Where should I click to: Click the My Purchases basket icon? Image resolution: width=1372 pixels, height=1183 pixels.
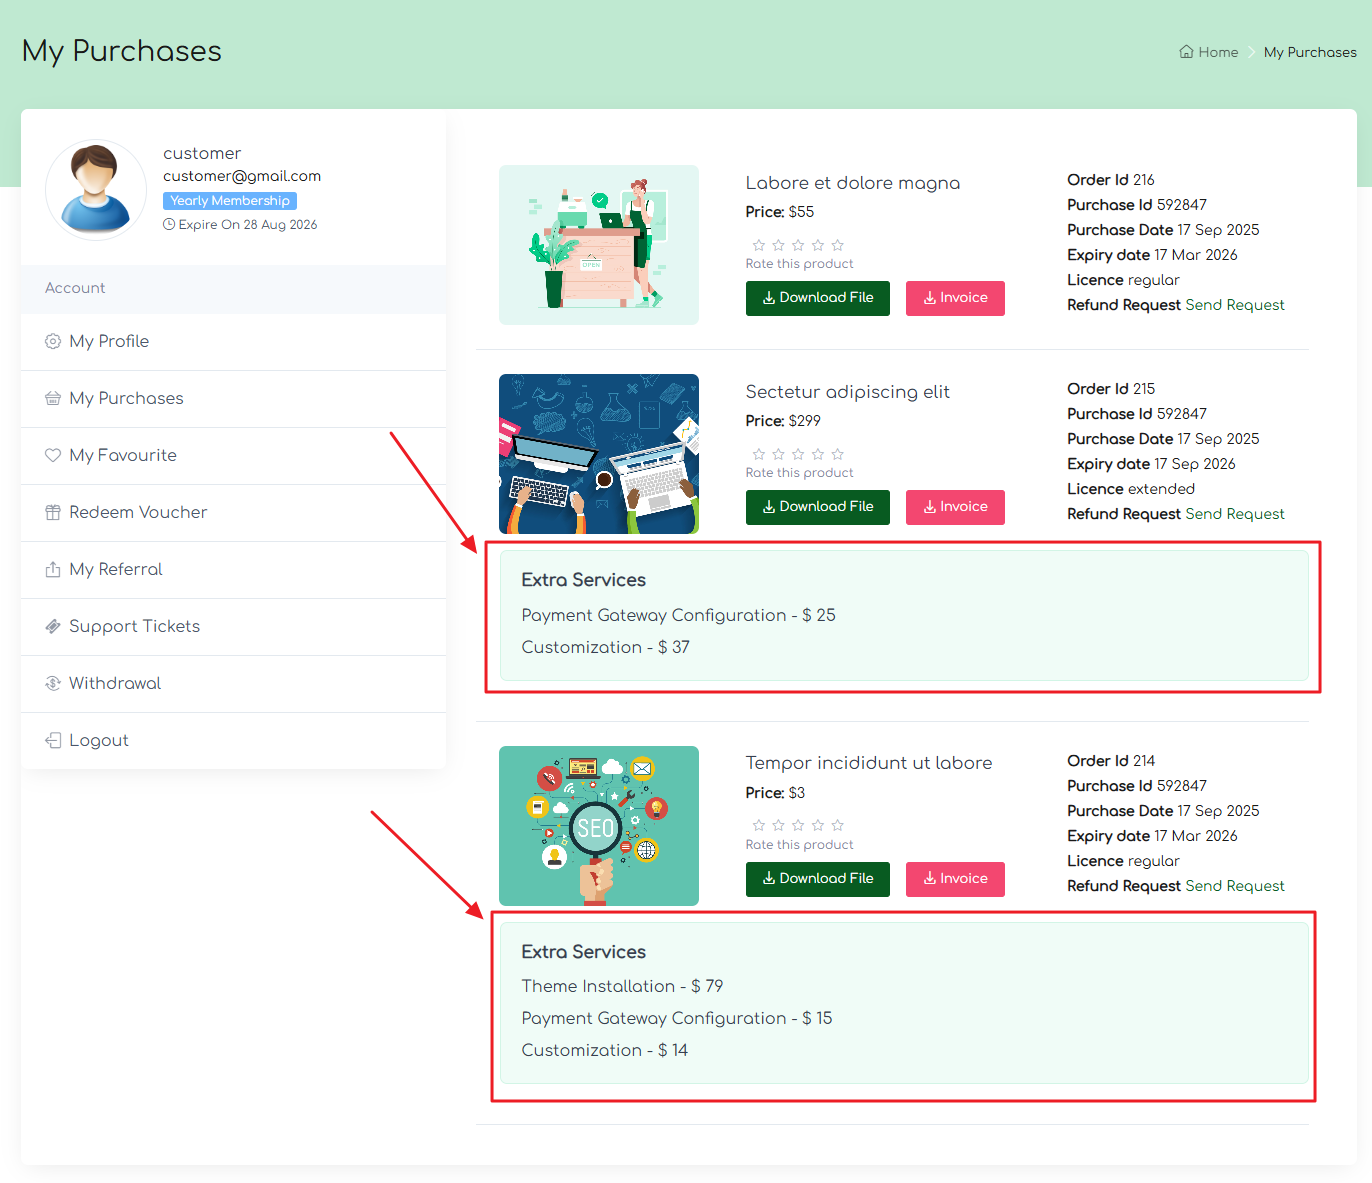53,399
